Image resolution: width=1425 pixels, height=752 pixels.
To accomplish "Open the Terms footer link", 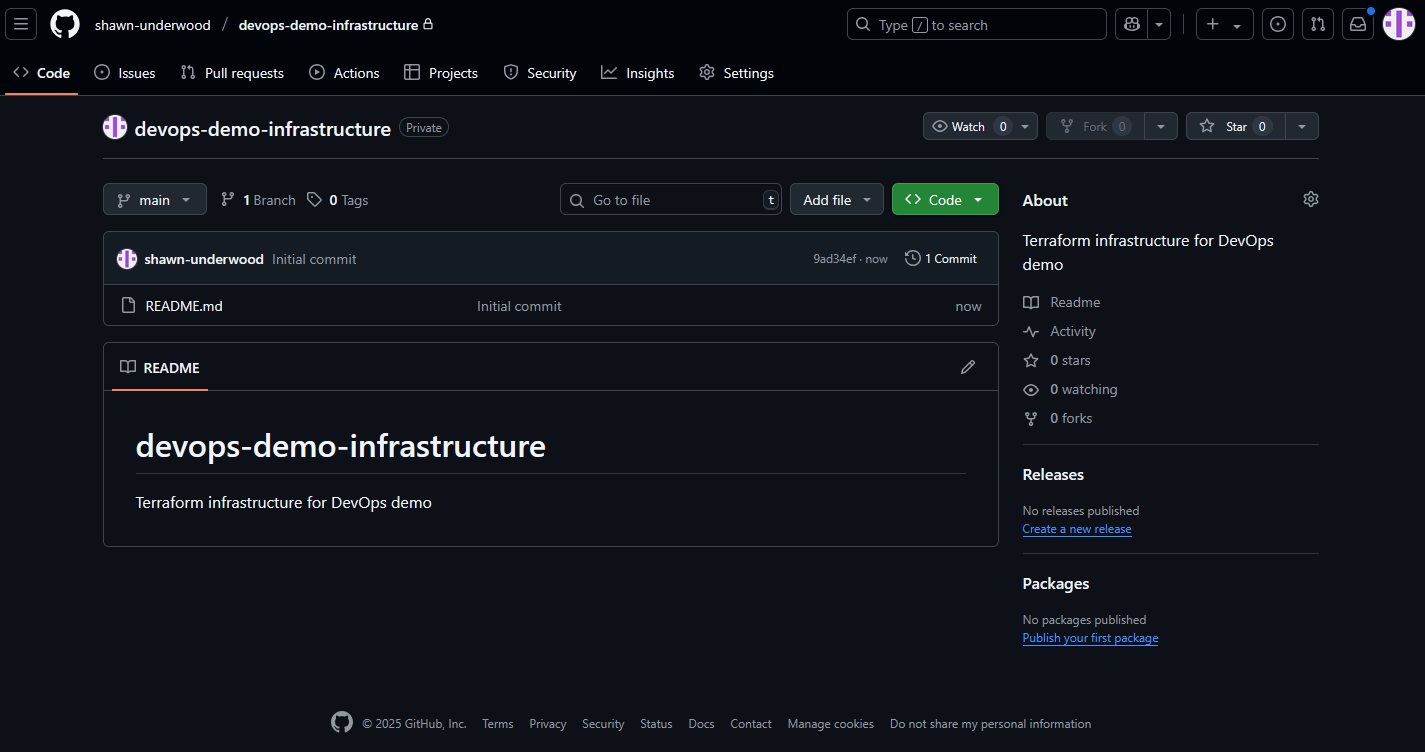I will (498, 724).
